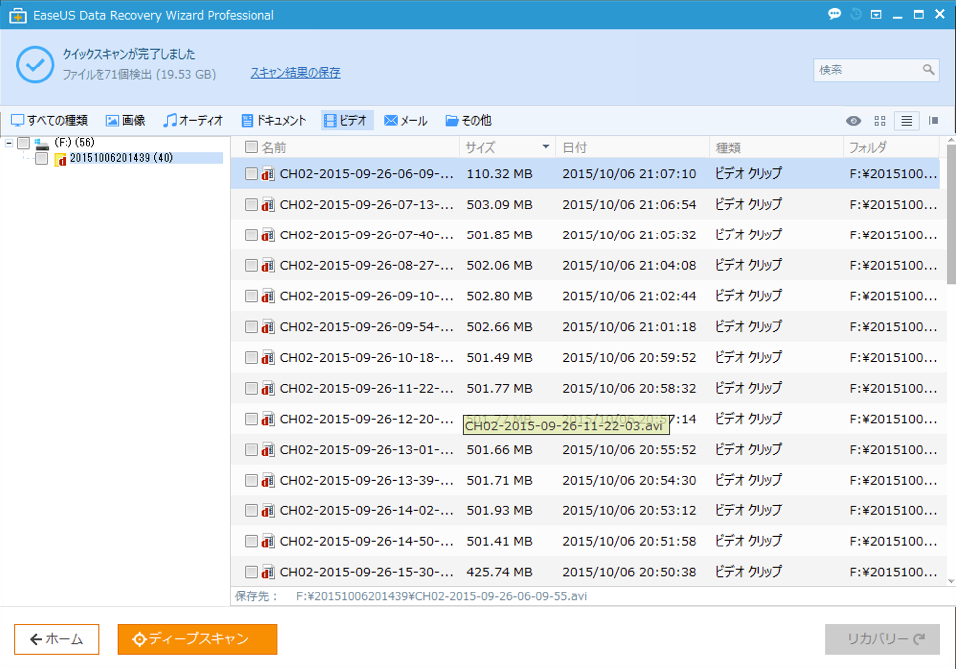Select the オーディオ filter tab

coord(193,121)
